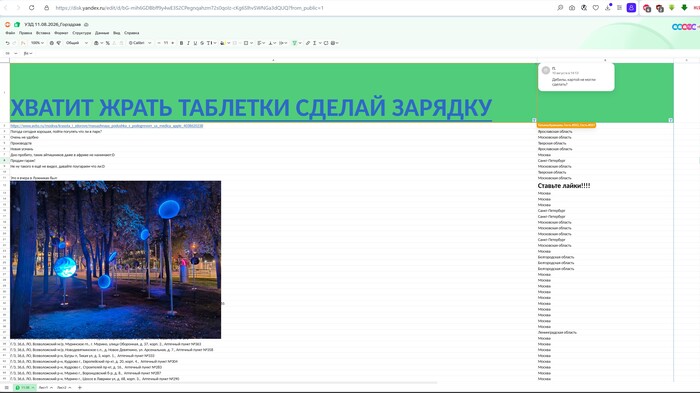Click the insert comment icon in toolbar
700x393 pixels.
tap(326, 43)
